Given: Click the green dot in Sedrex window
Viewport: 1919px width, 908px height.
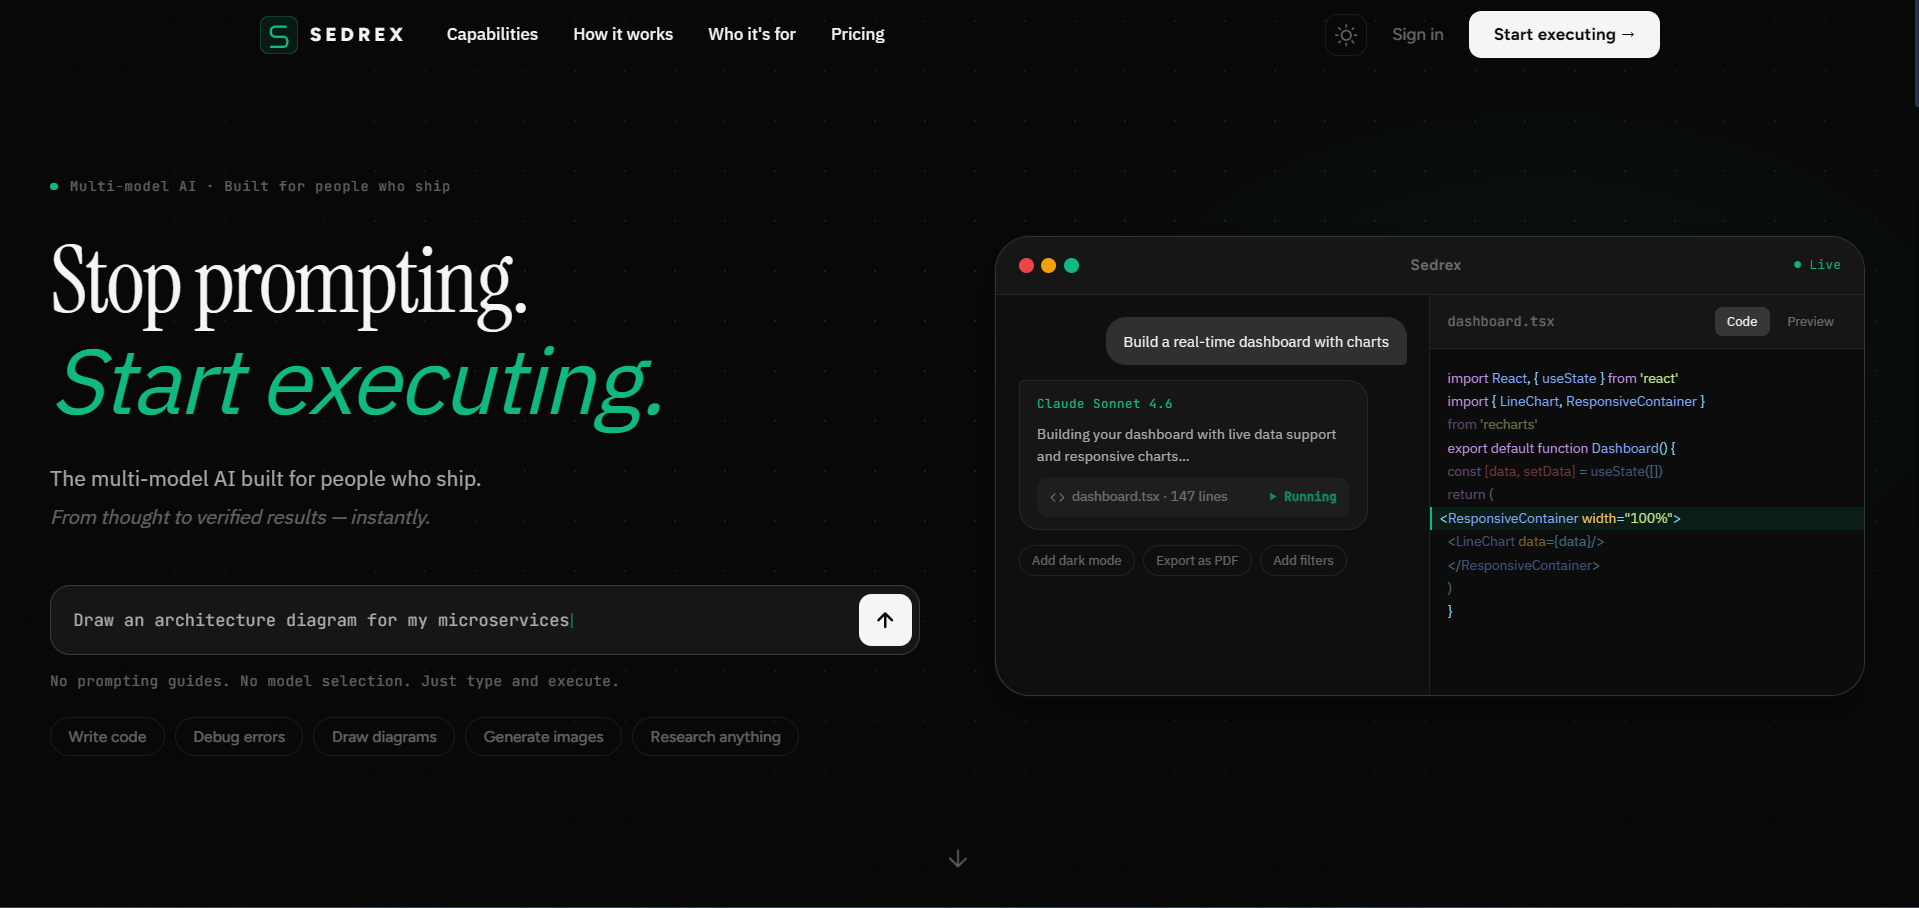Looking at the screenshot, I should pyautogui.click(x=1071, y=265).
